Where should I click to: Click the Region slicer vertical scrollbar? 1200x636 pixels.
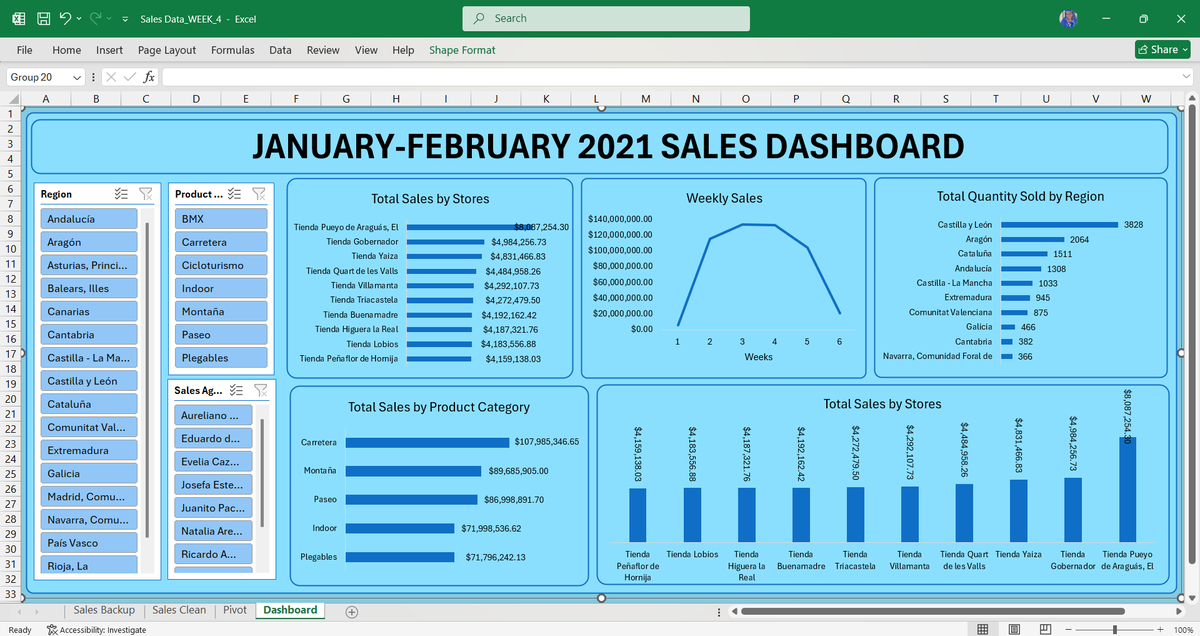[147, 380]
